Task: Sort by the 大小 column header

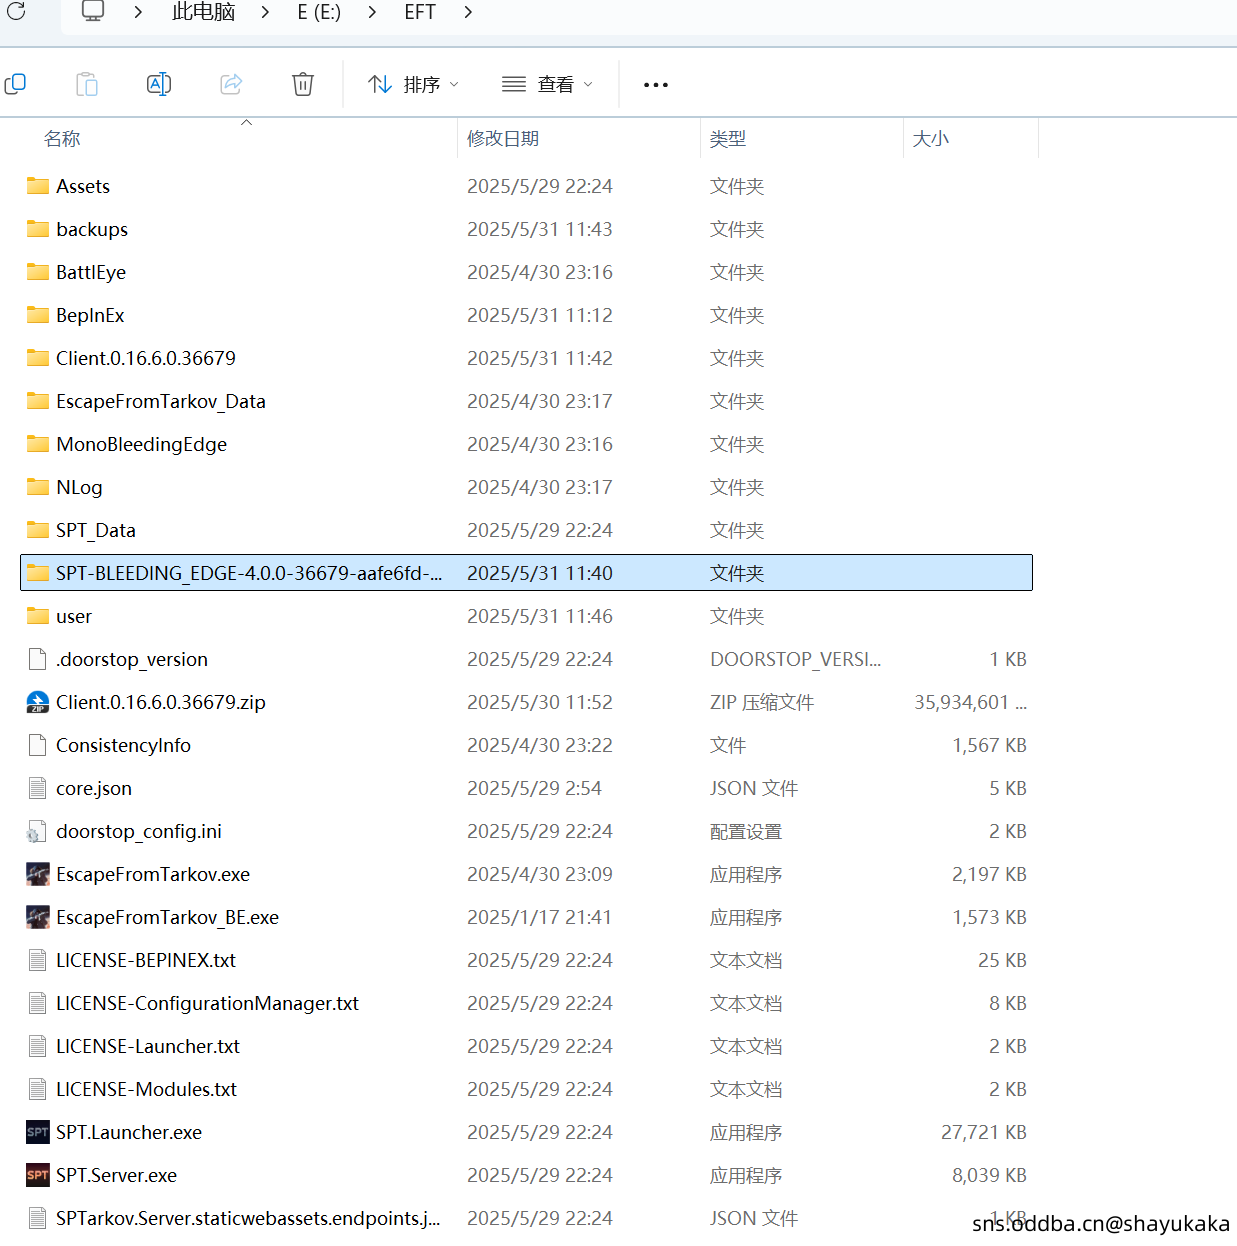Action: coord(931,139)
